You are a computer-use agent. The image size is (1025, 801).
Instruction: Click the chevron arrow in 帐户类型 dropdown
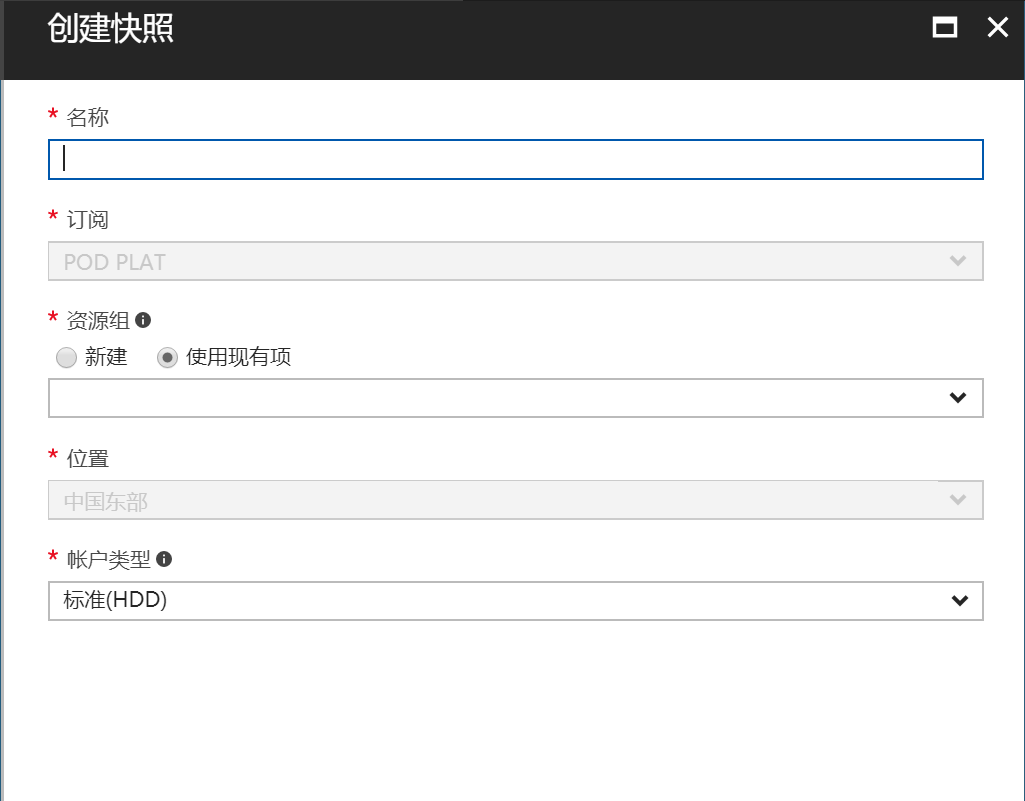click(959, 601)
